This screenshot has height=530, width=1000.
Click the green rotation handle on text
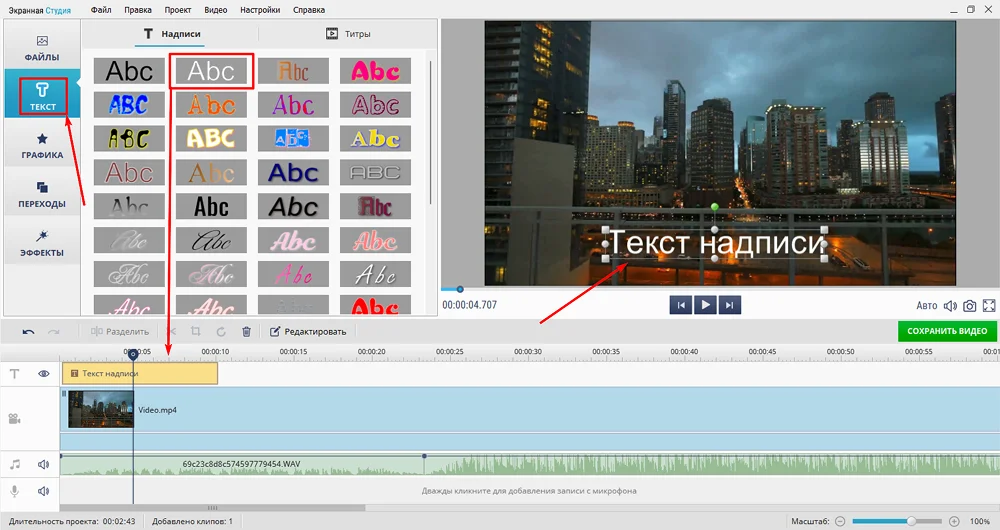[714, 207]
